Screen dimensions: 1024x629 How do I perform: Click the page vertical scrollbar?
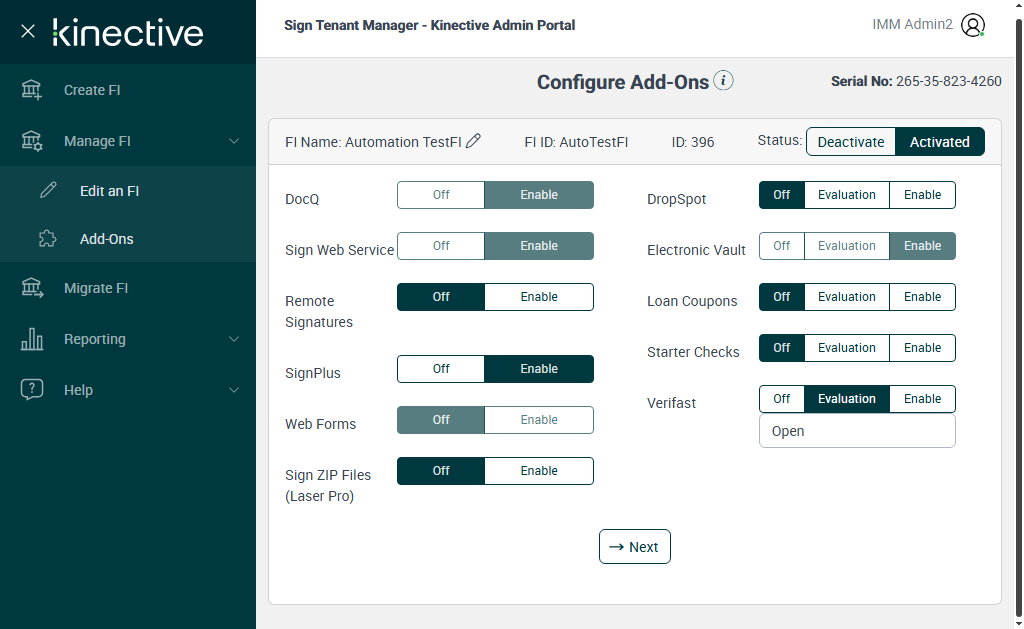tap(1019, 317)
